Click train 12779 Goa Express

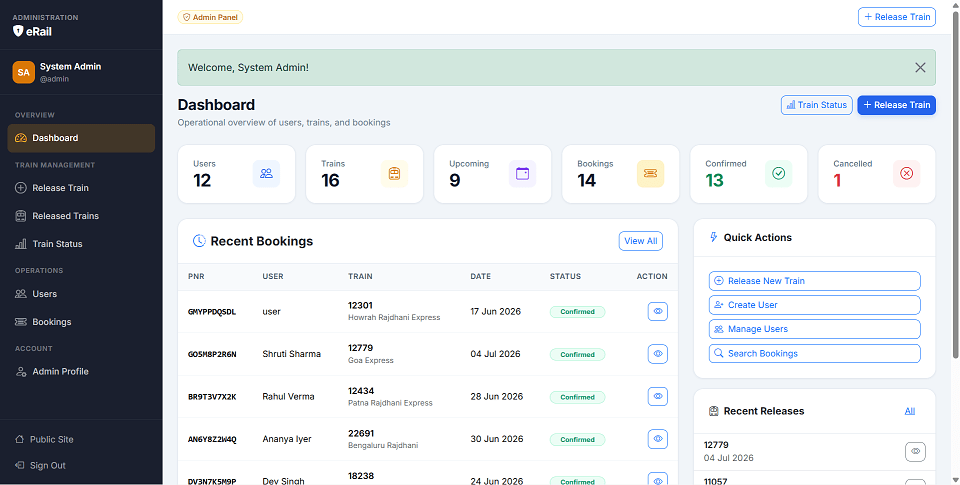click(370, 354)
